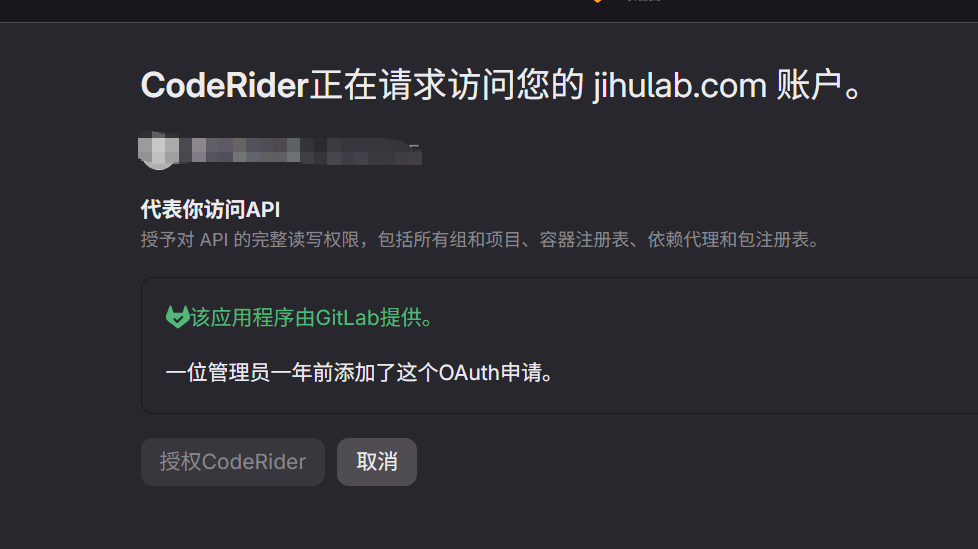
Task: Cancel the request with 取消 button
Action: pyautogui.click(x=377, y=462)
